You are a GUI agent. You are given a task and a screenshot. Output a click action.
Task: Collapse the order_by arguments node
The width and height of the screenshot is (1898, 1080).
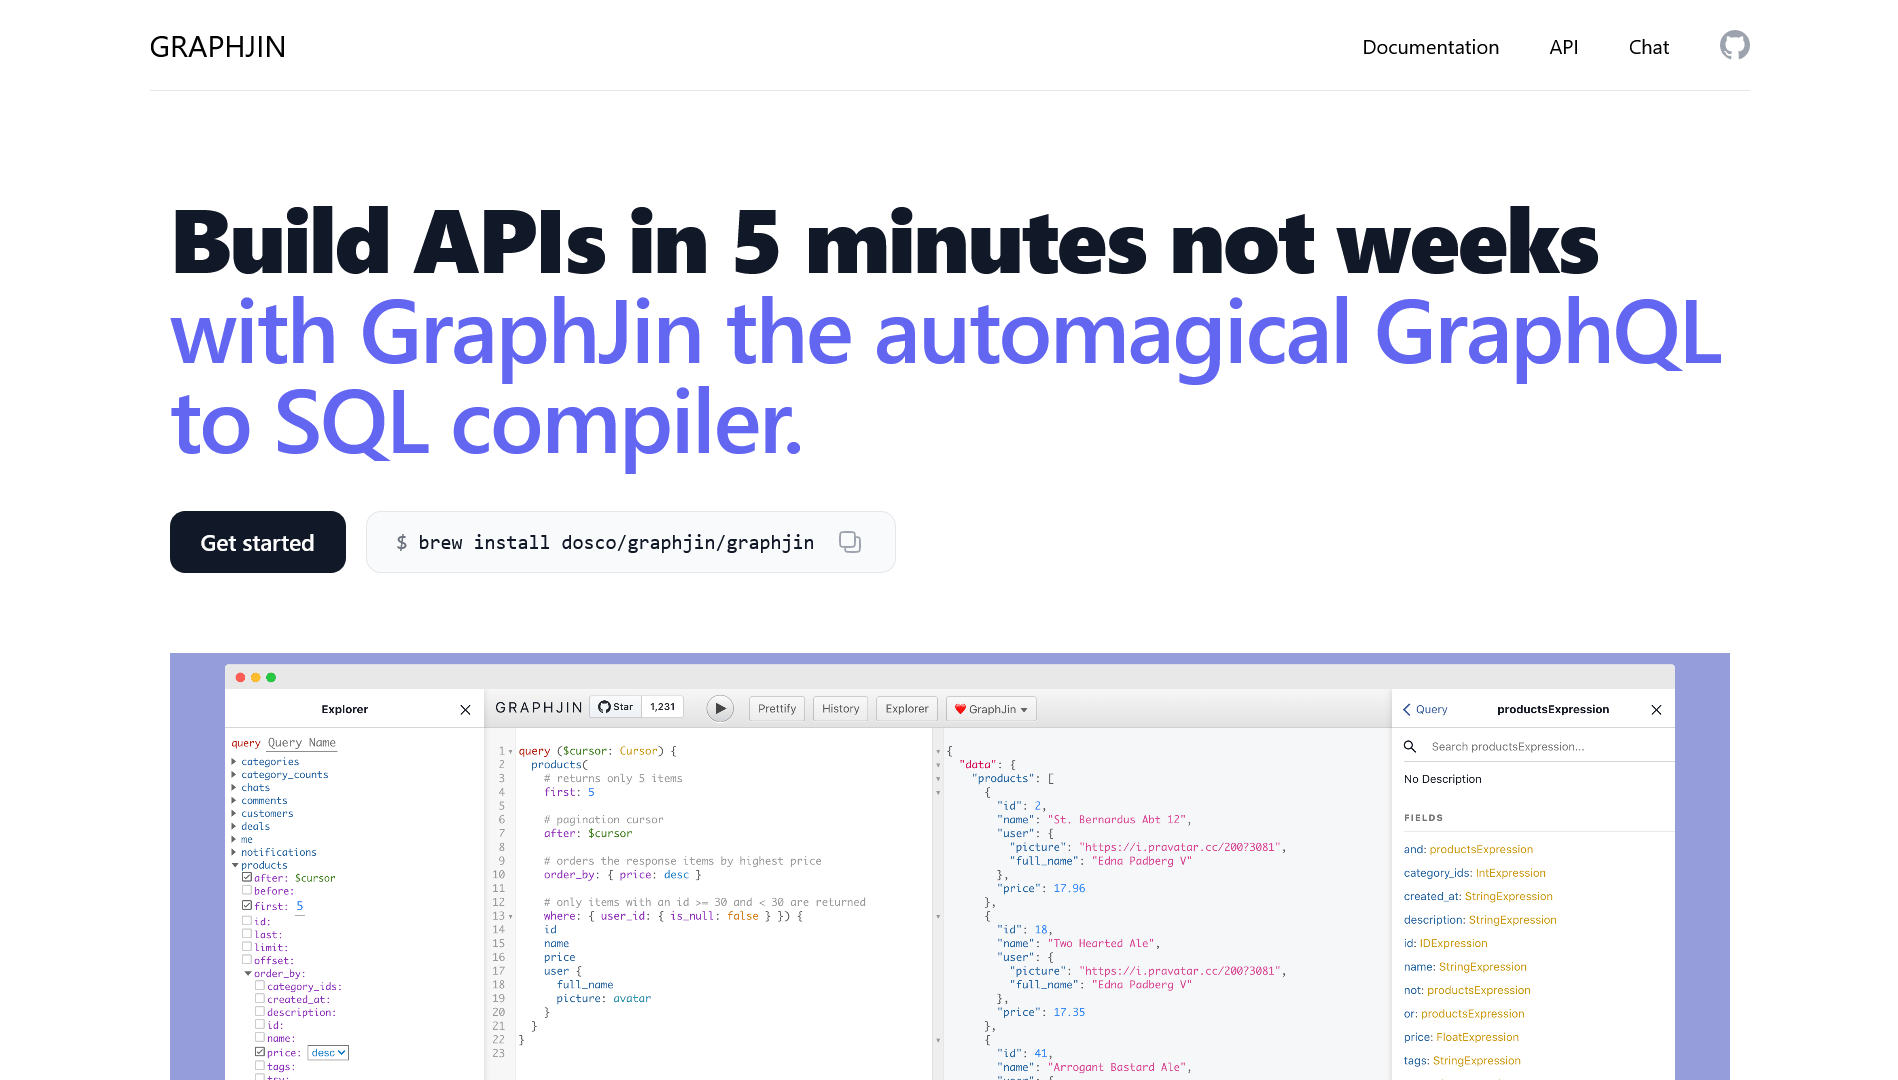tap(248, 974)
